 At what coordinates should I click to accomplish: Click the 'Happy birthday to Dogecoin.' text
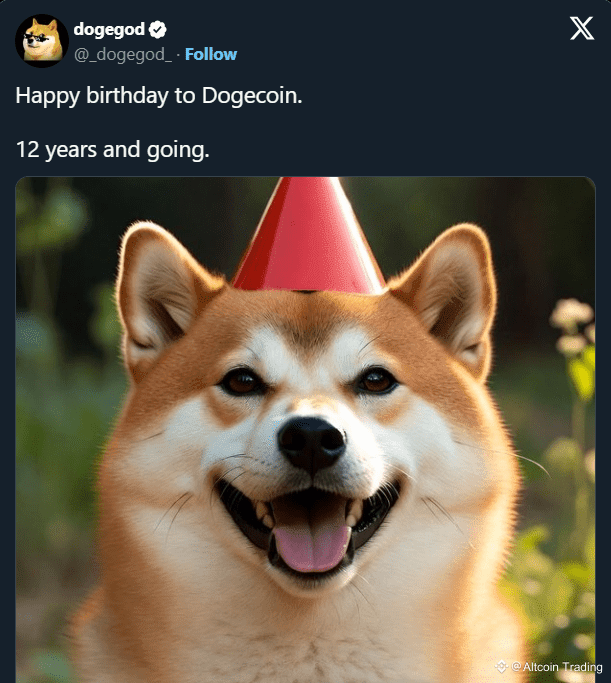[159, 96]
